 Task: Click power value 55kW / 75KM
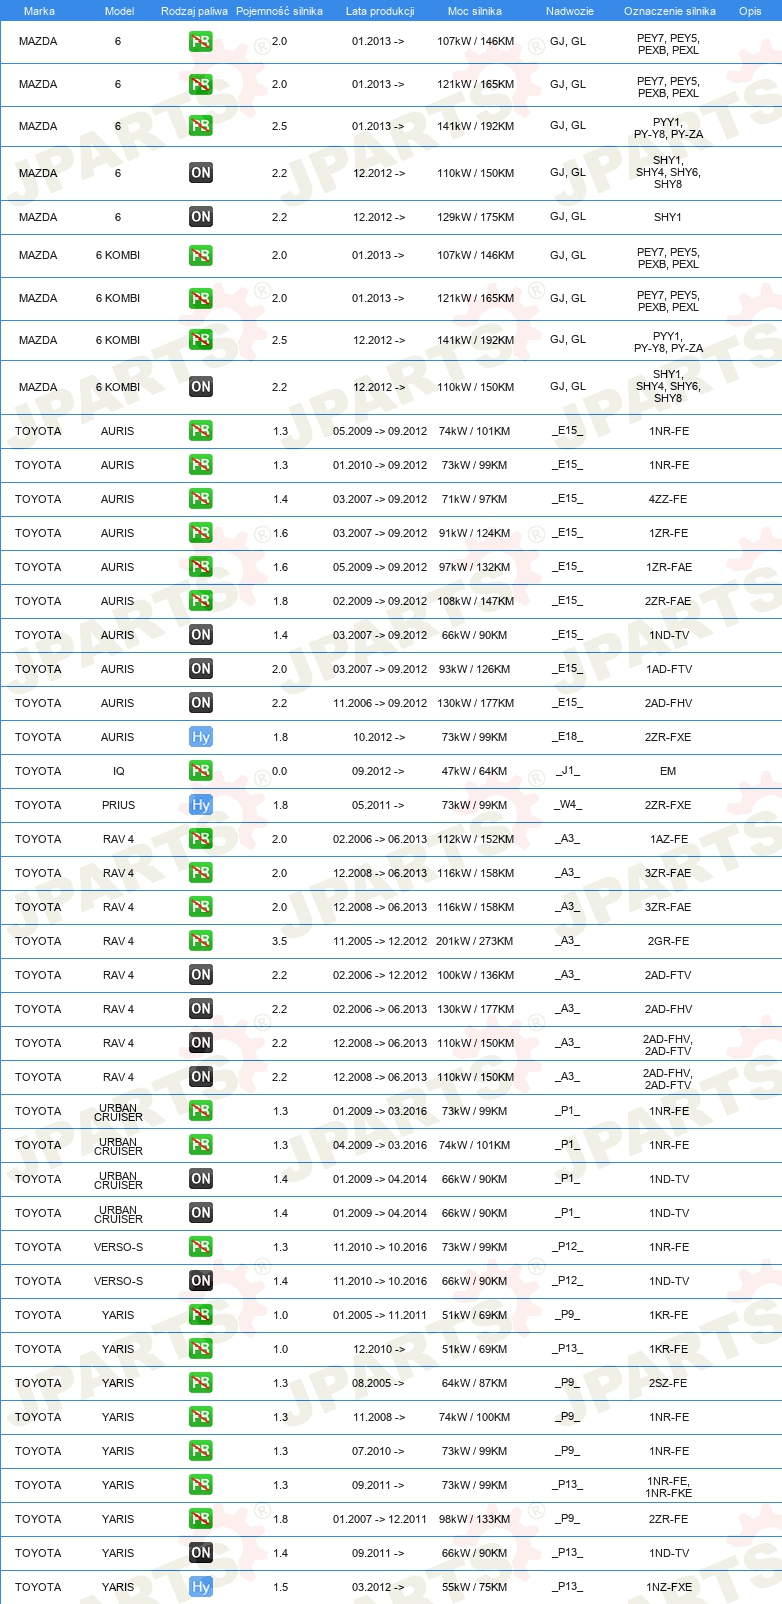pyautogui.click(x=475, y=1587)
